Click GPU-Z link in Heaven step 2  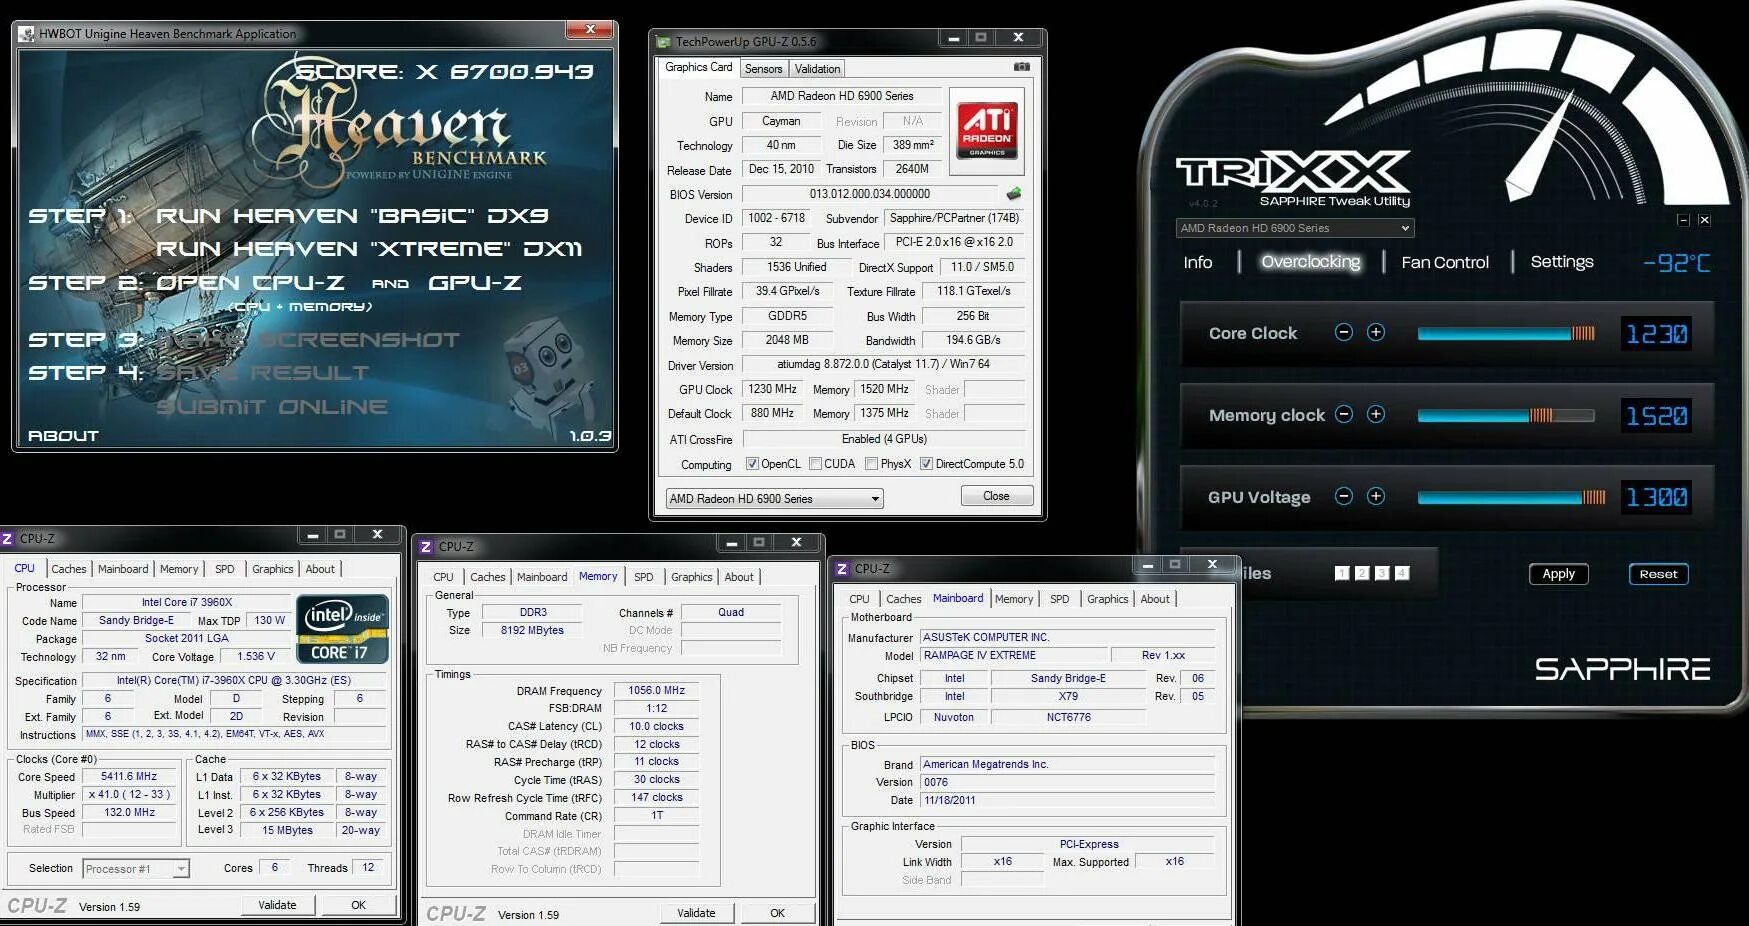point(475,283)
